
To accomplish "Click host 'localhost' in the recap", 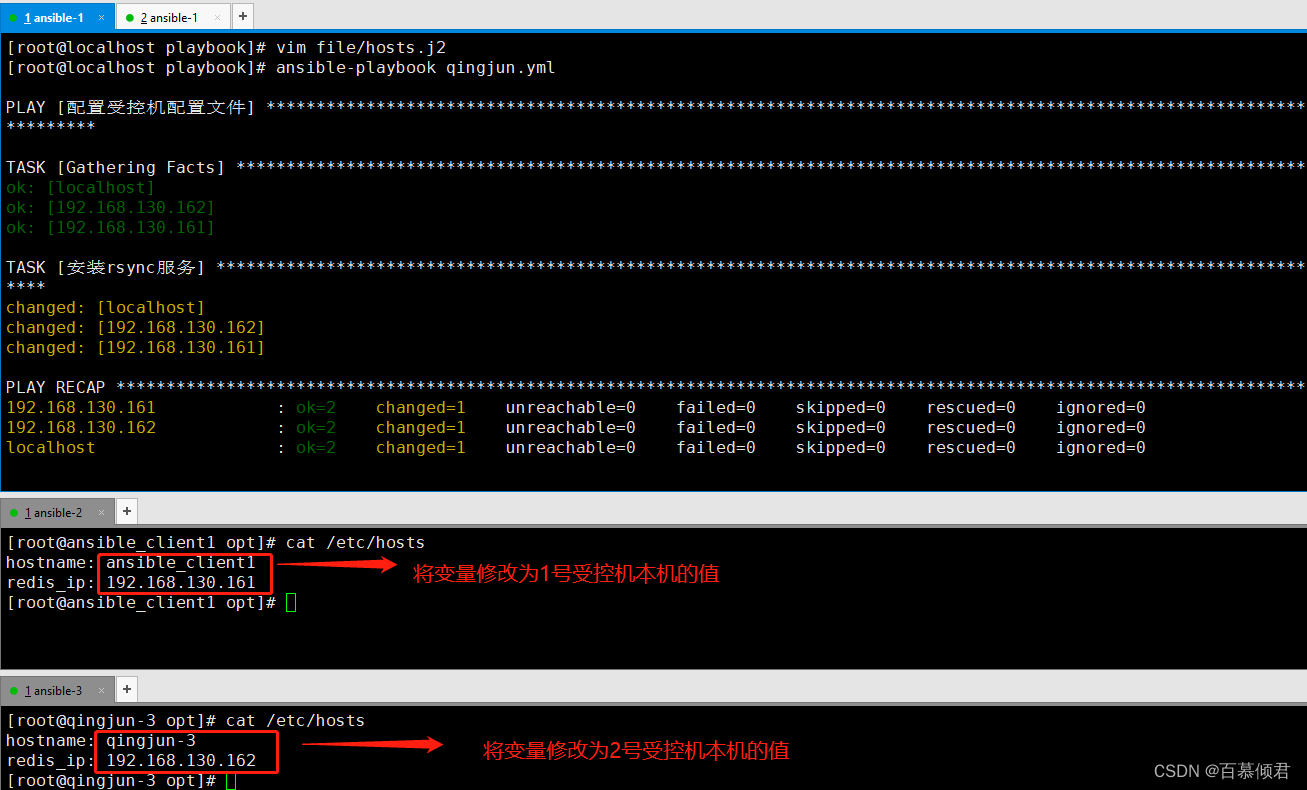I will pyautogui.click(x=50, y=448).
